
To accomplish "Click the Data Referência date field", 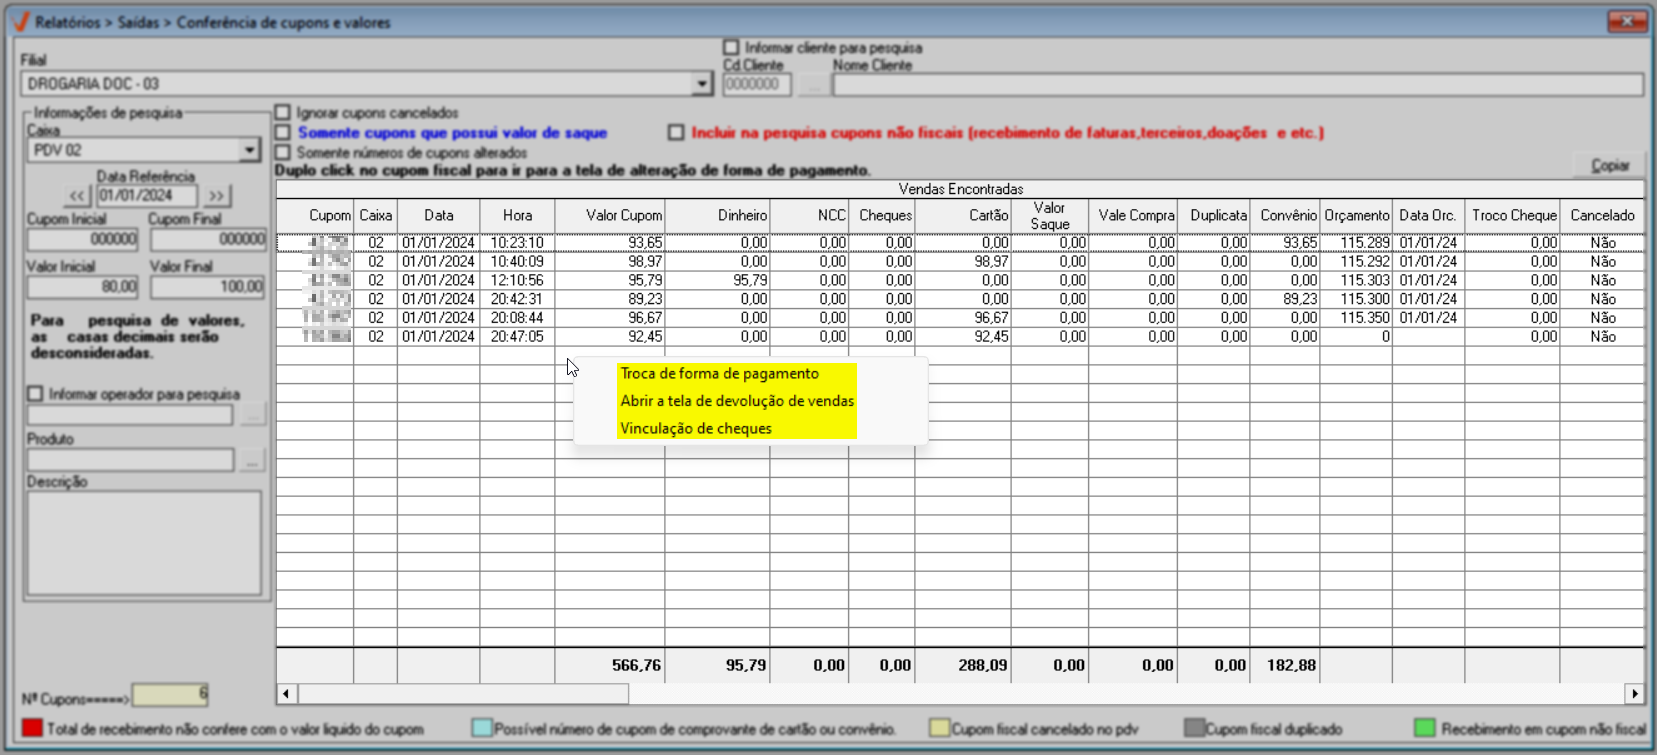I will click(146, 196).
